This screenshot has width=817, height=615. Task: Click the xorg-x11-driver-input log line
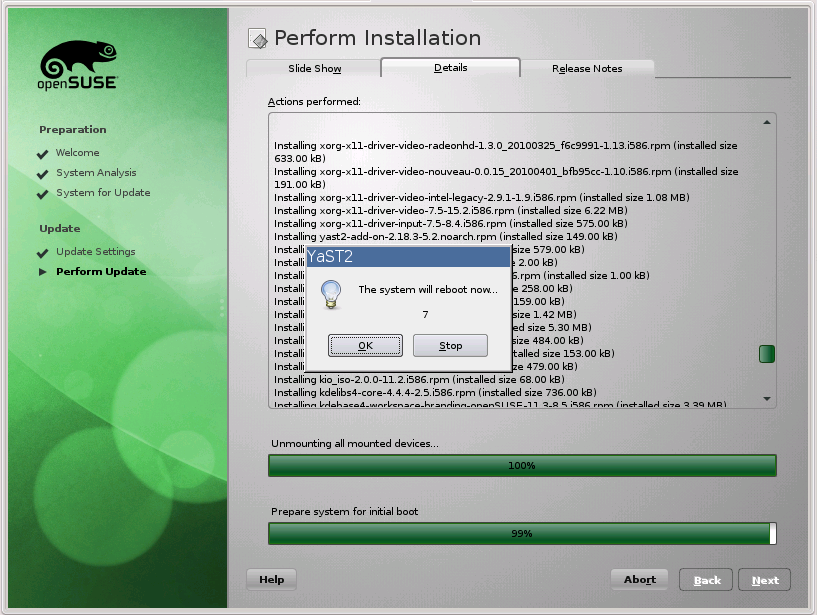click(451, 224)
